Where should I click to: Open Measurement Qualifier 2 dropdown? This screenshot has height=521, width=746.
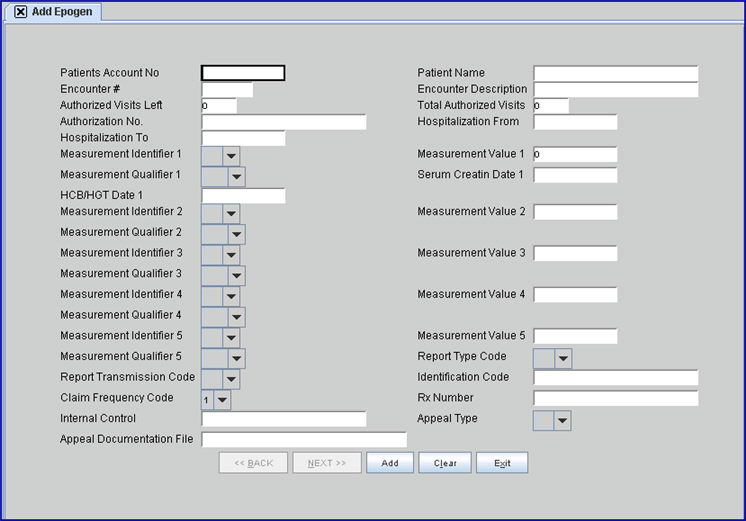[x=223, y=234]
